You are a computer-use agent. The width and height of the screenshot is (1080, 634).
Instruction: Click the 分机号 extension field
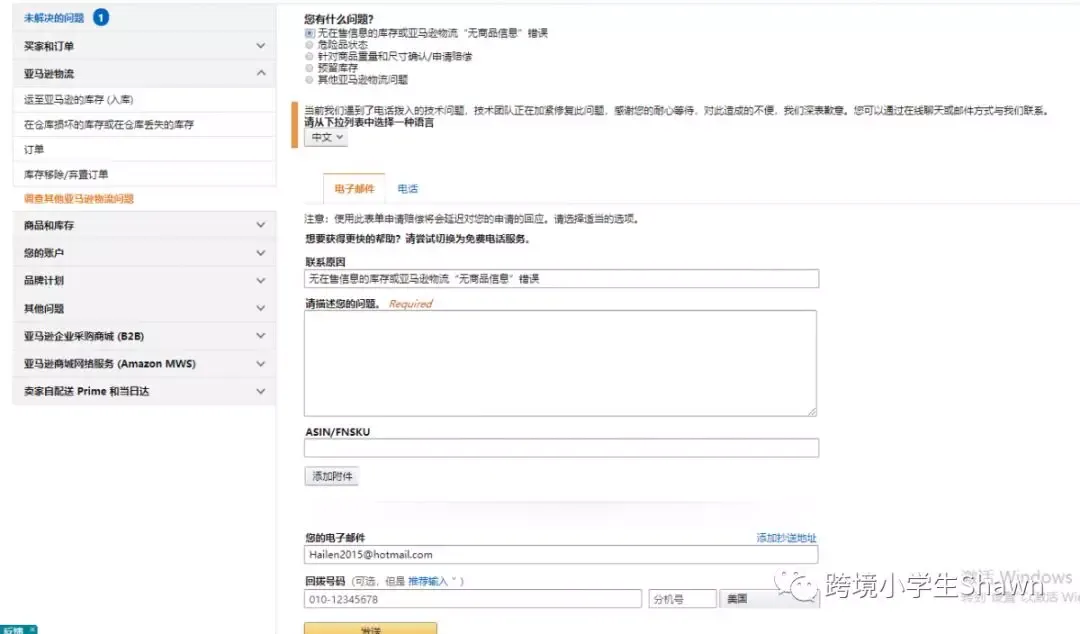click(682, 599)
